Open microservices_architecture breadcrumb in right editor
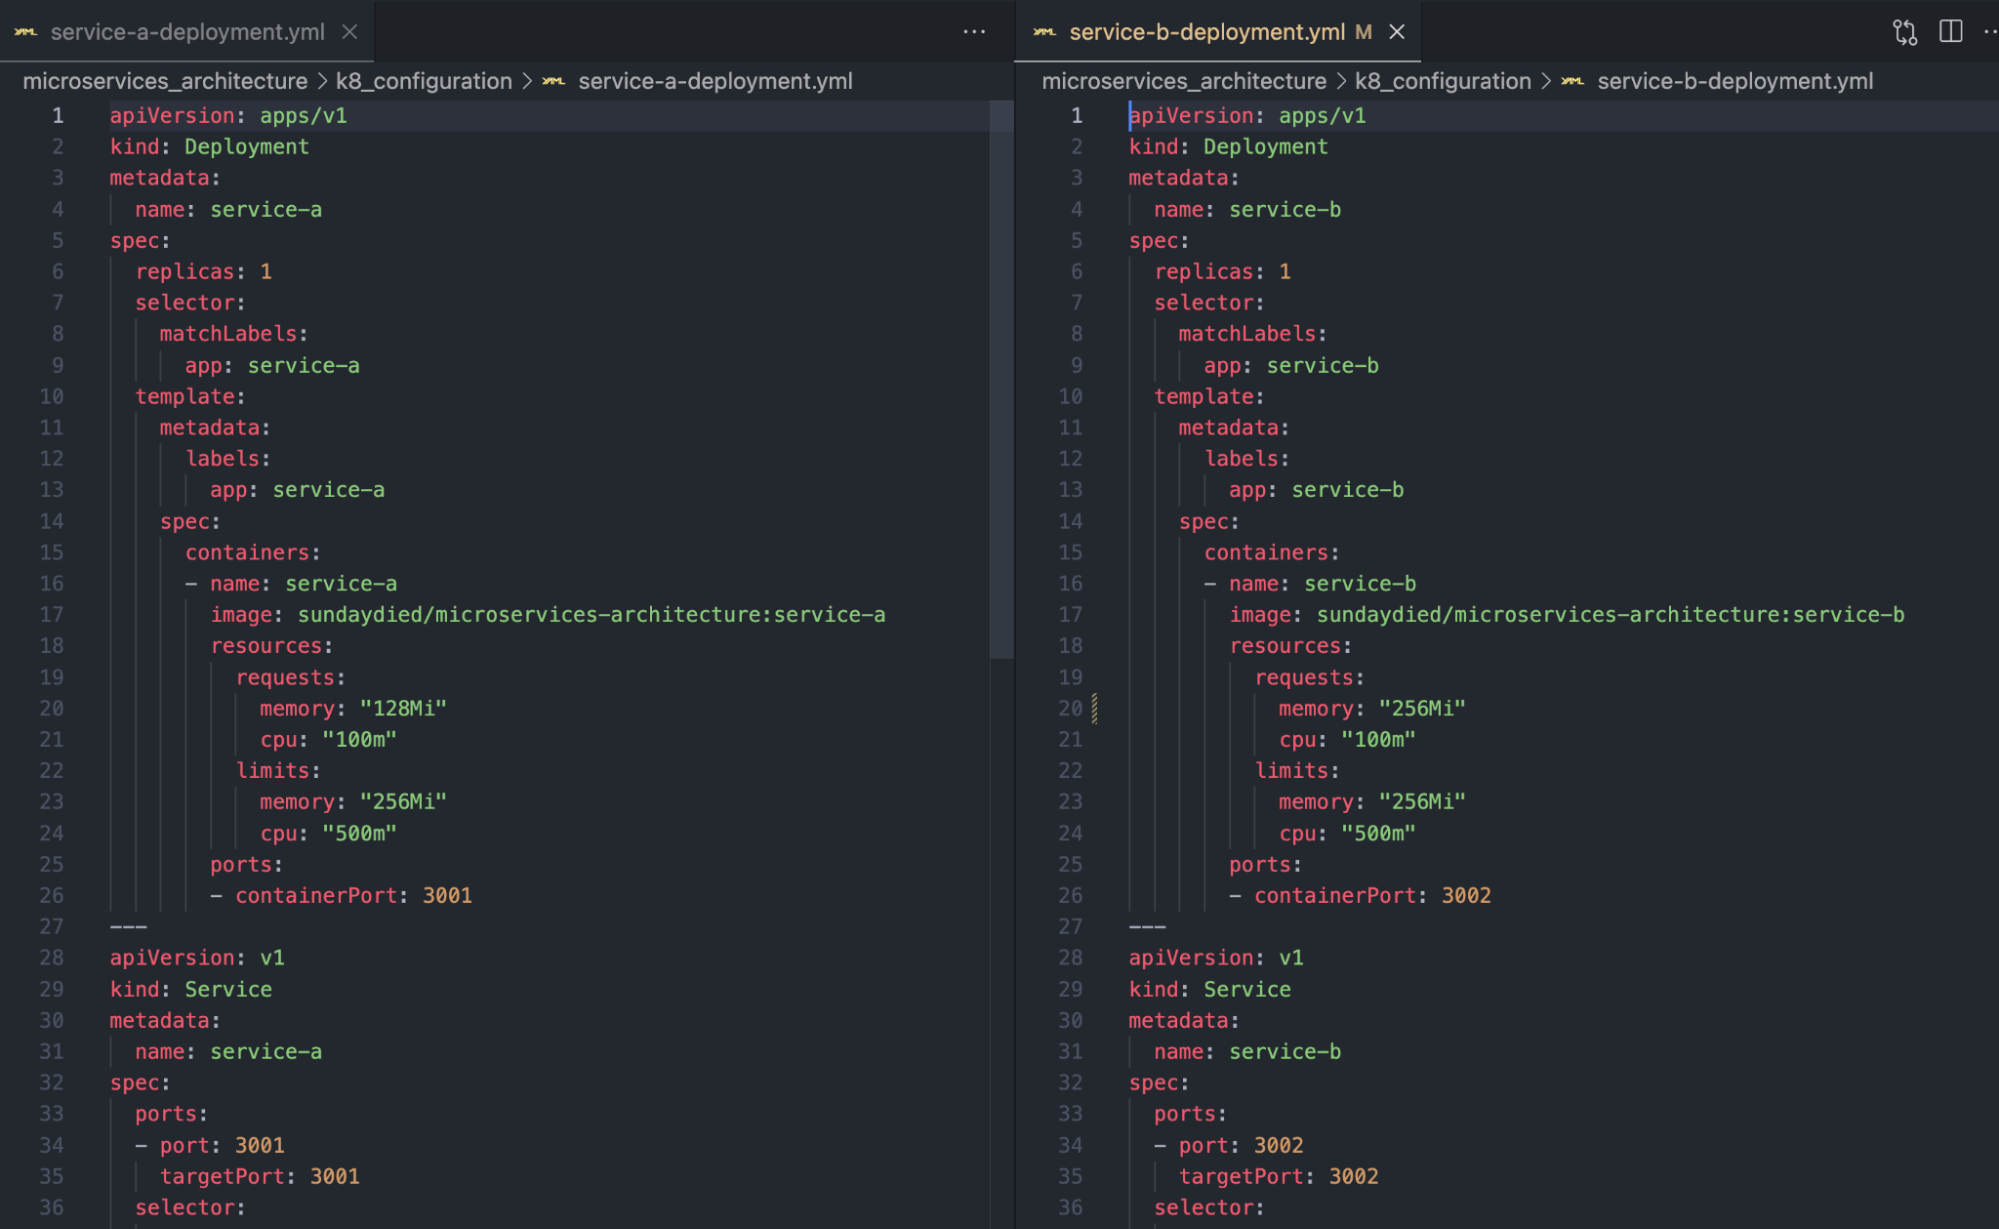This screenshot has width=1999, height=1229. click(1184, 81)
